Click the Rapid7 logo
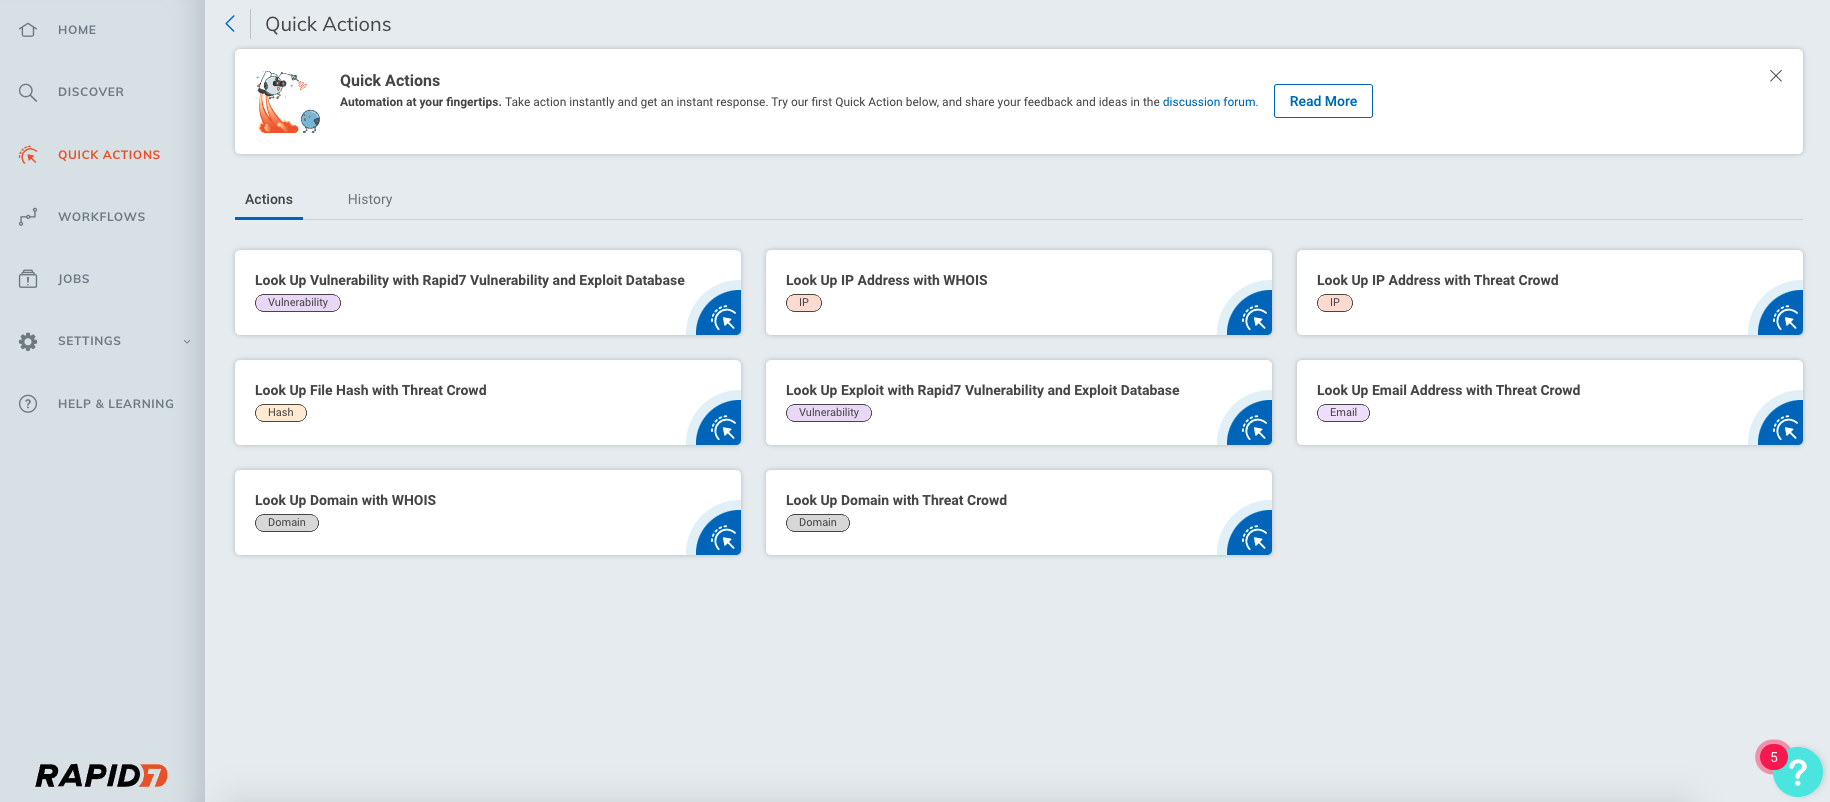 tap(101, 776)
